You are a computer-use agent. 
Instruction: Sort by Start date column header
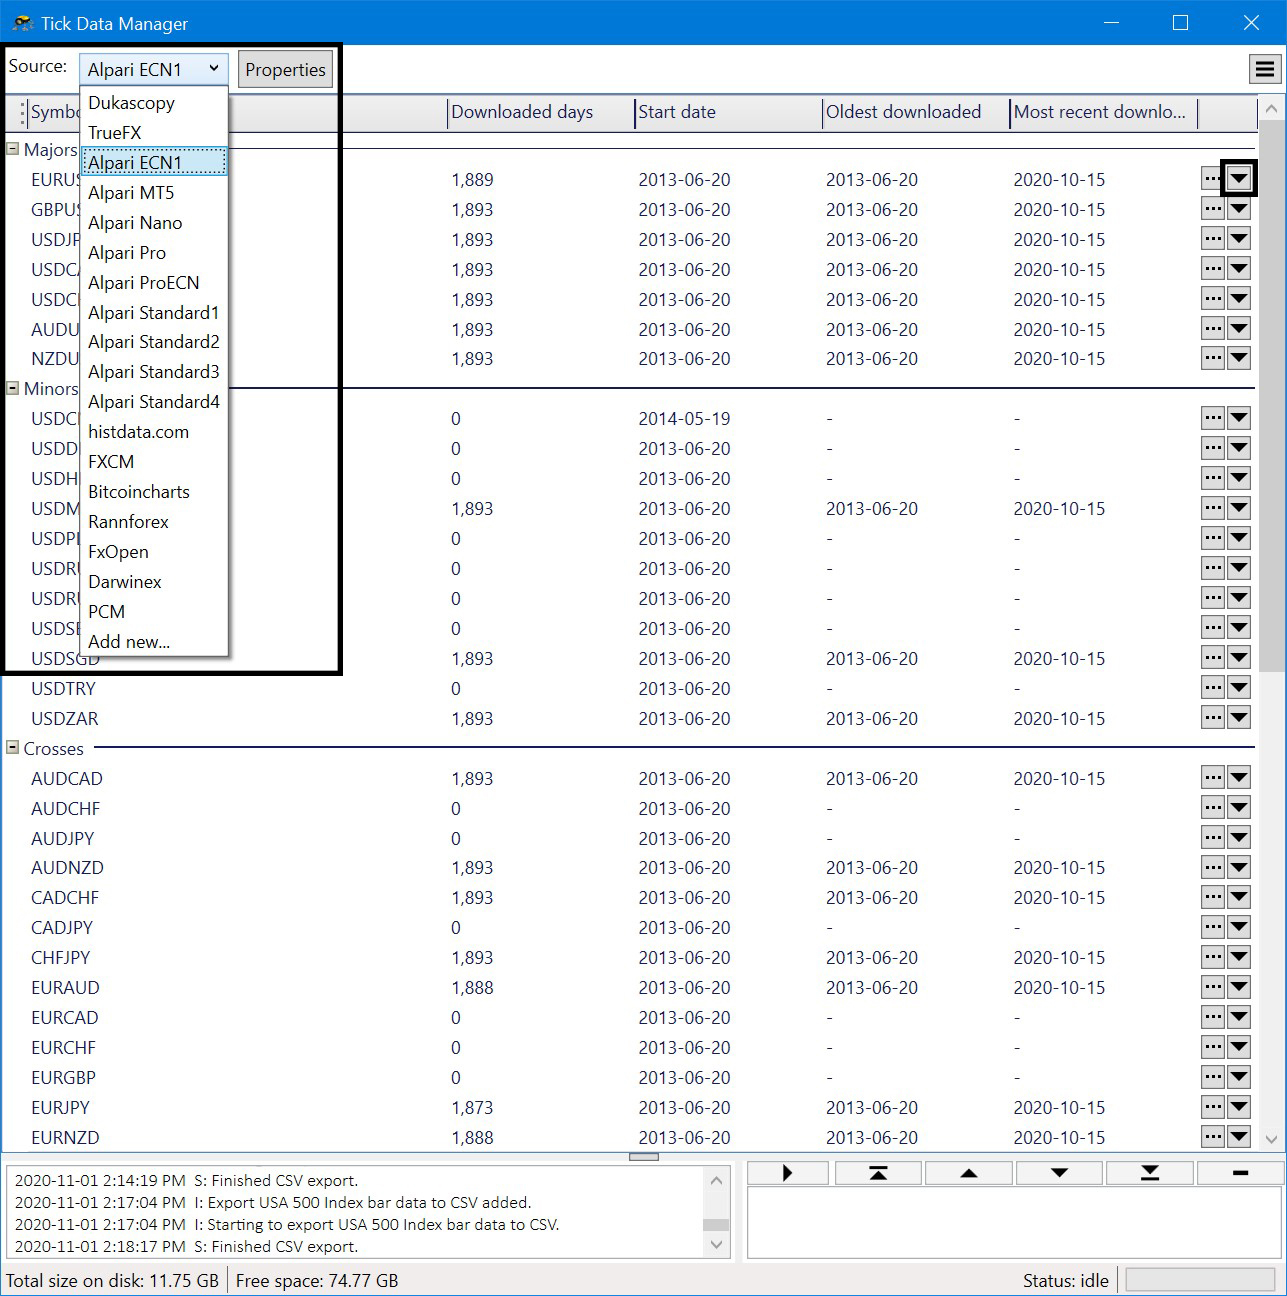[x=728, y=112]
